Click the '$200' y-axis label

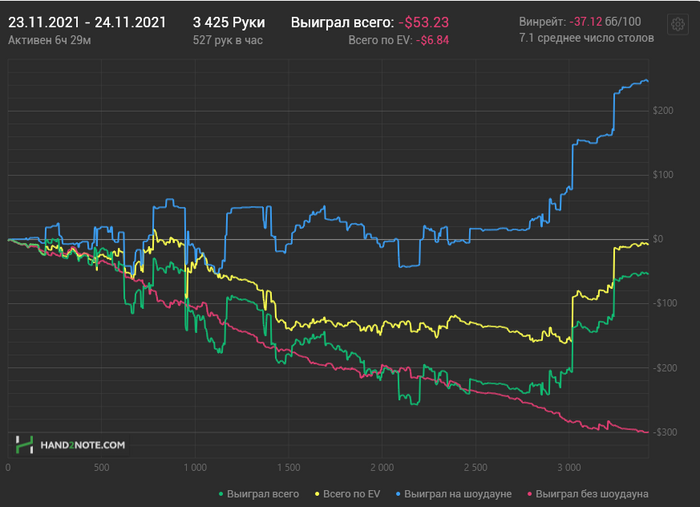(x=663, y=111)
